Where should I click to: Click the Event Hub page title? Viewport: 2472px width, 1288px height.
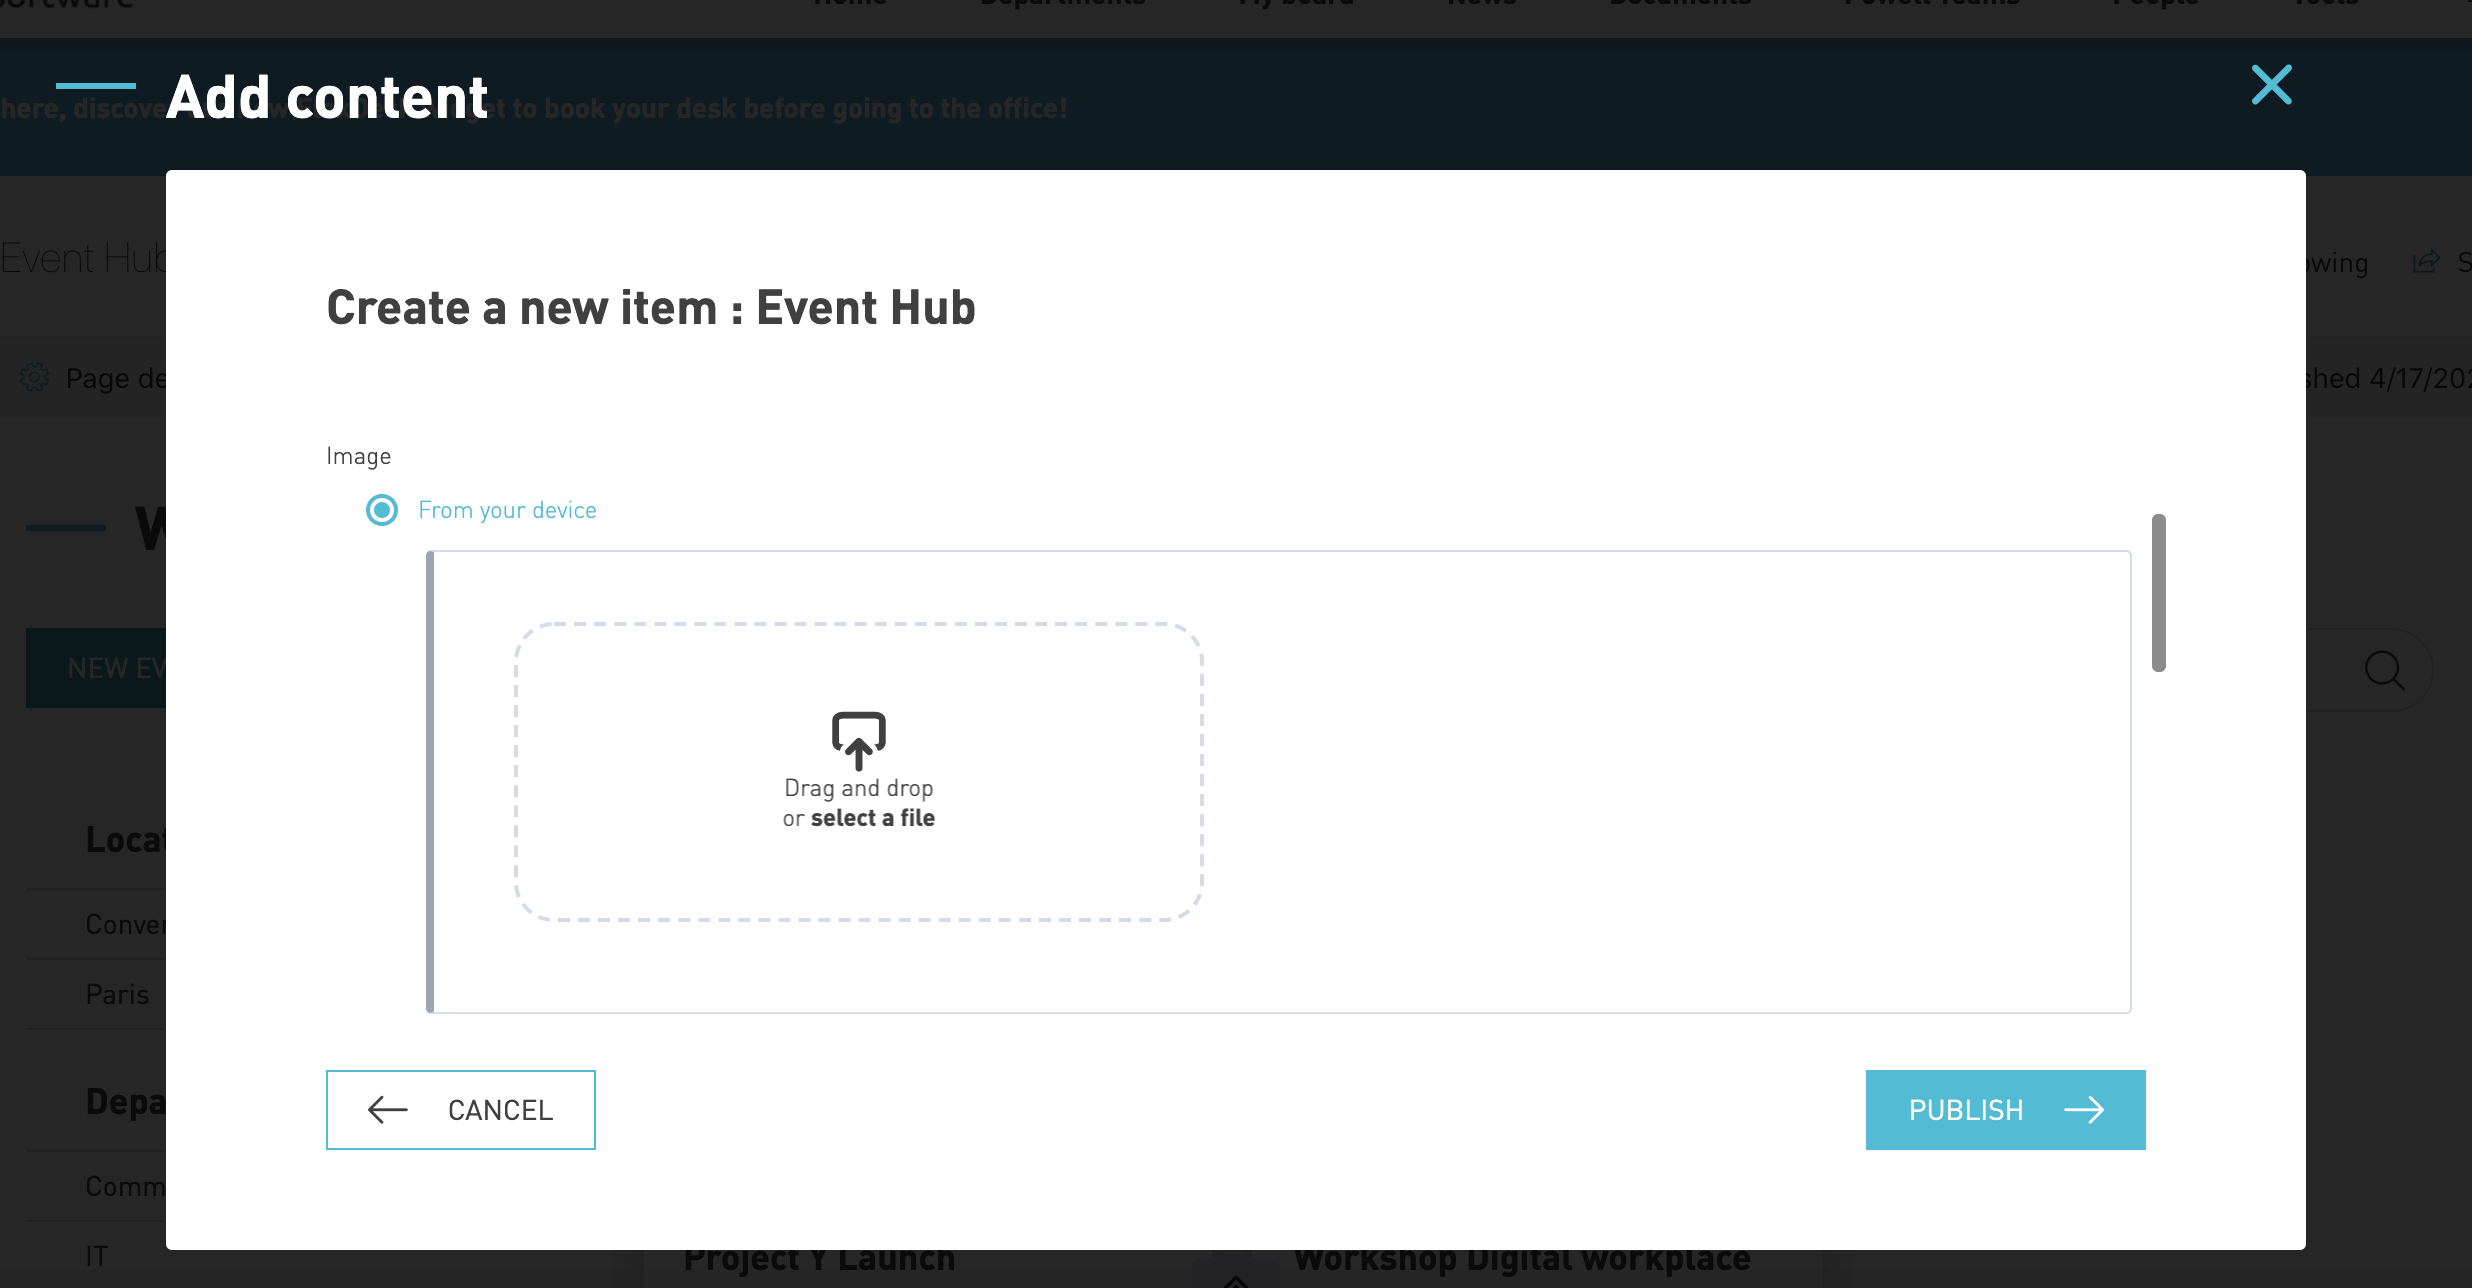coord(83,258)
